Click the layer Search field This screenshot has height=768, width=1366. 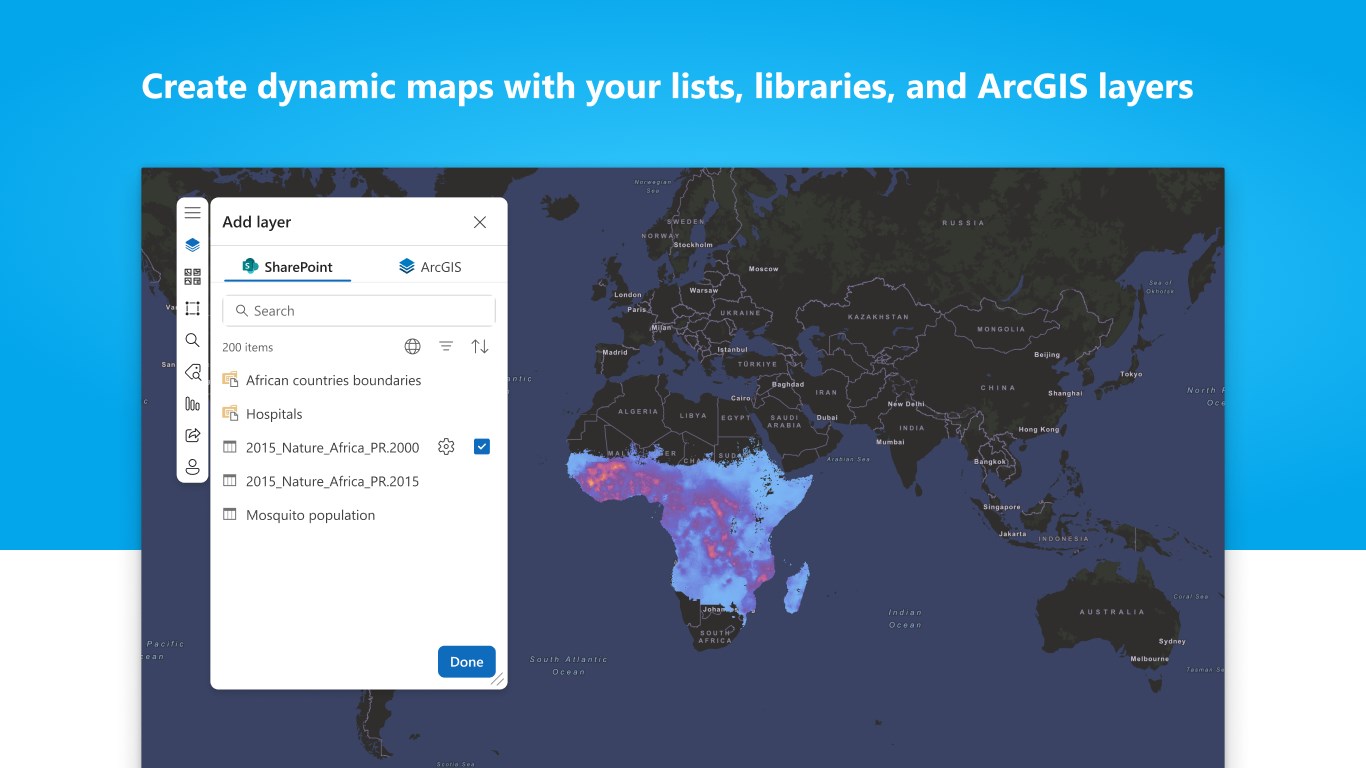pos(360,311)
